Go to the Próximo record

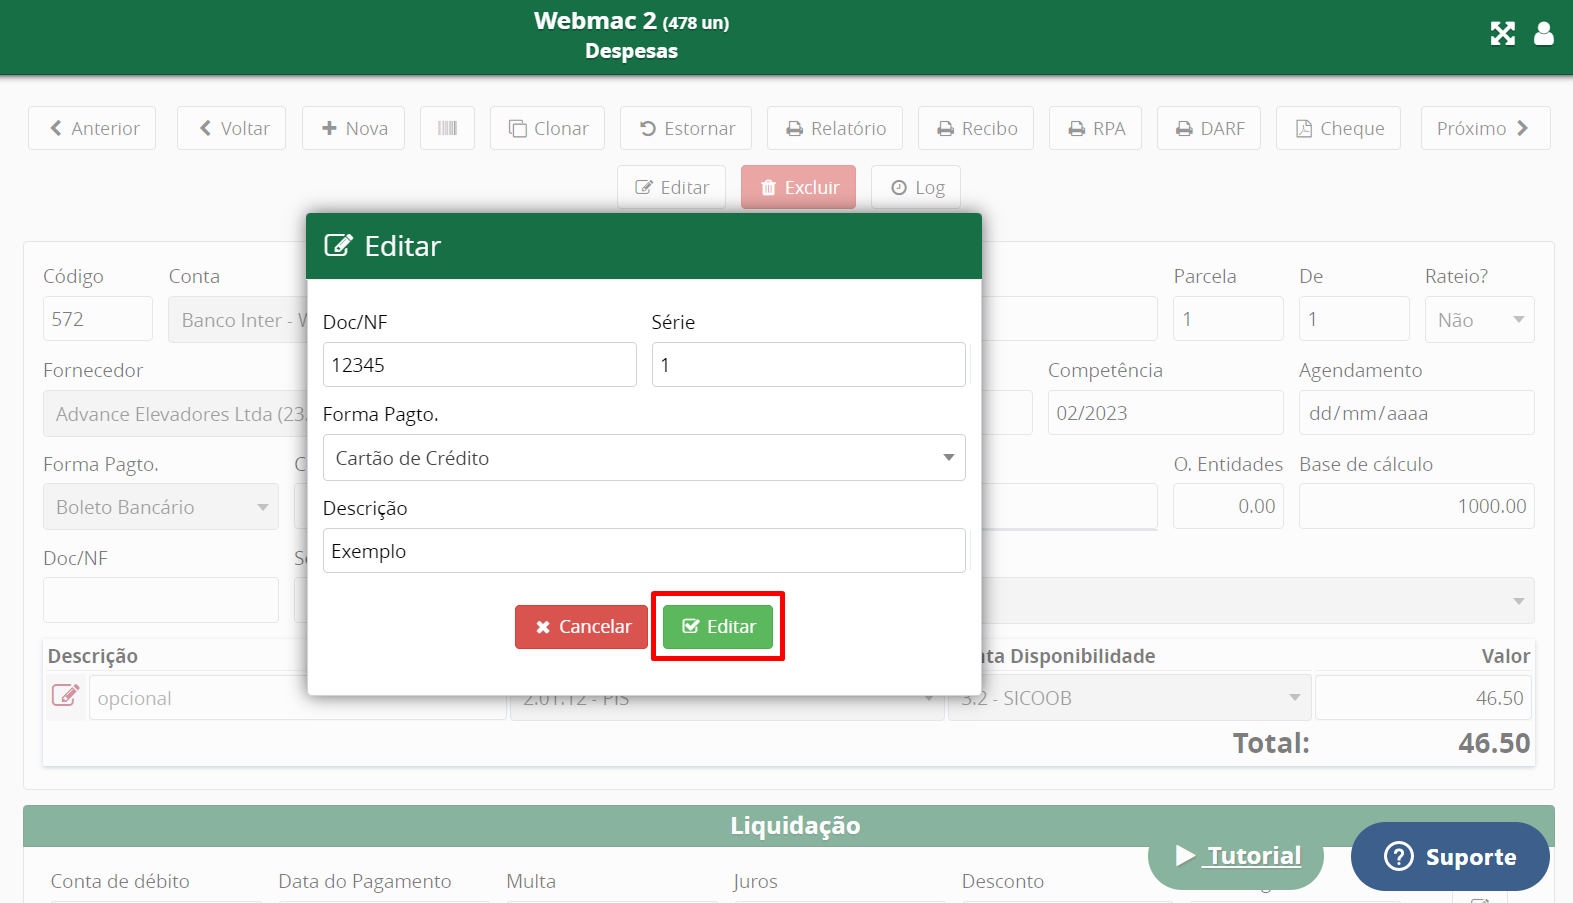pyautogui.click(x=1485, y=128)
